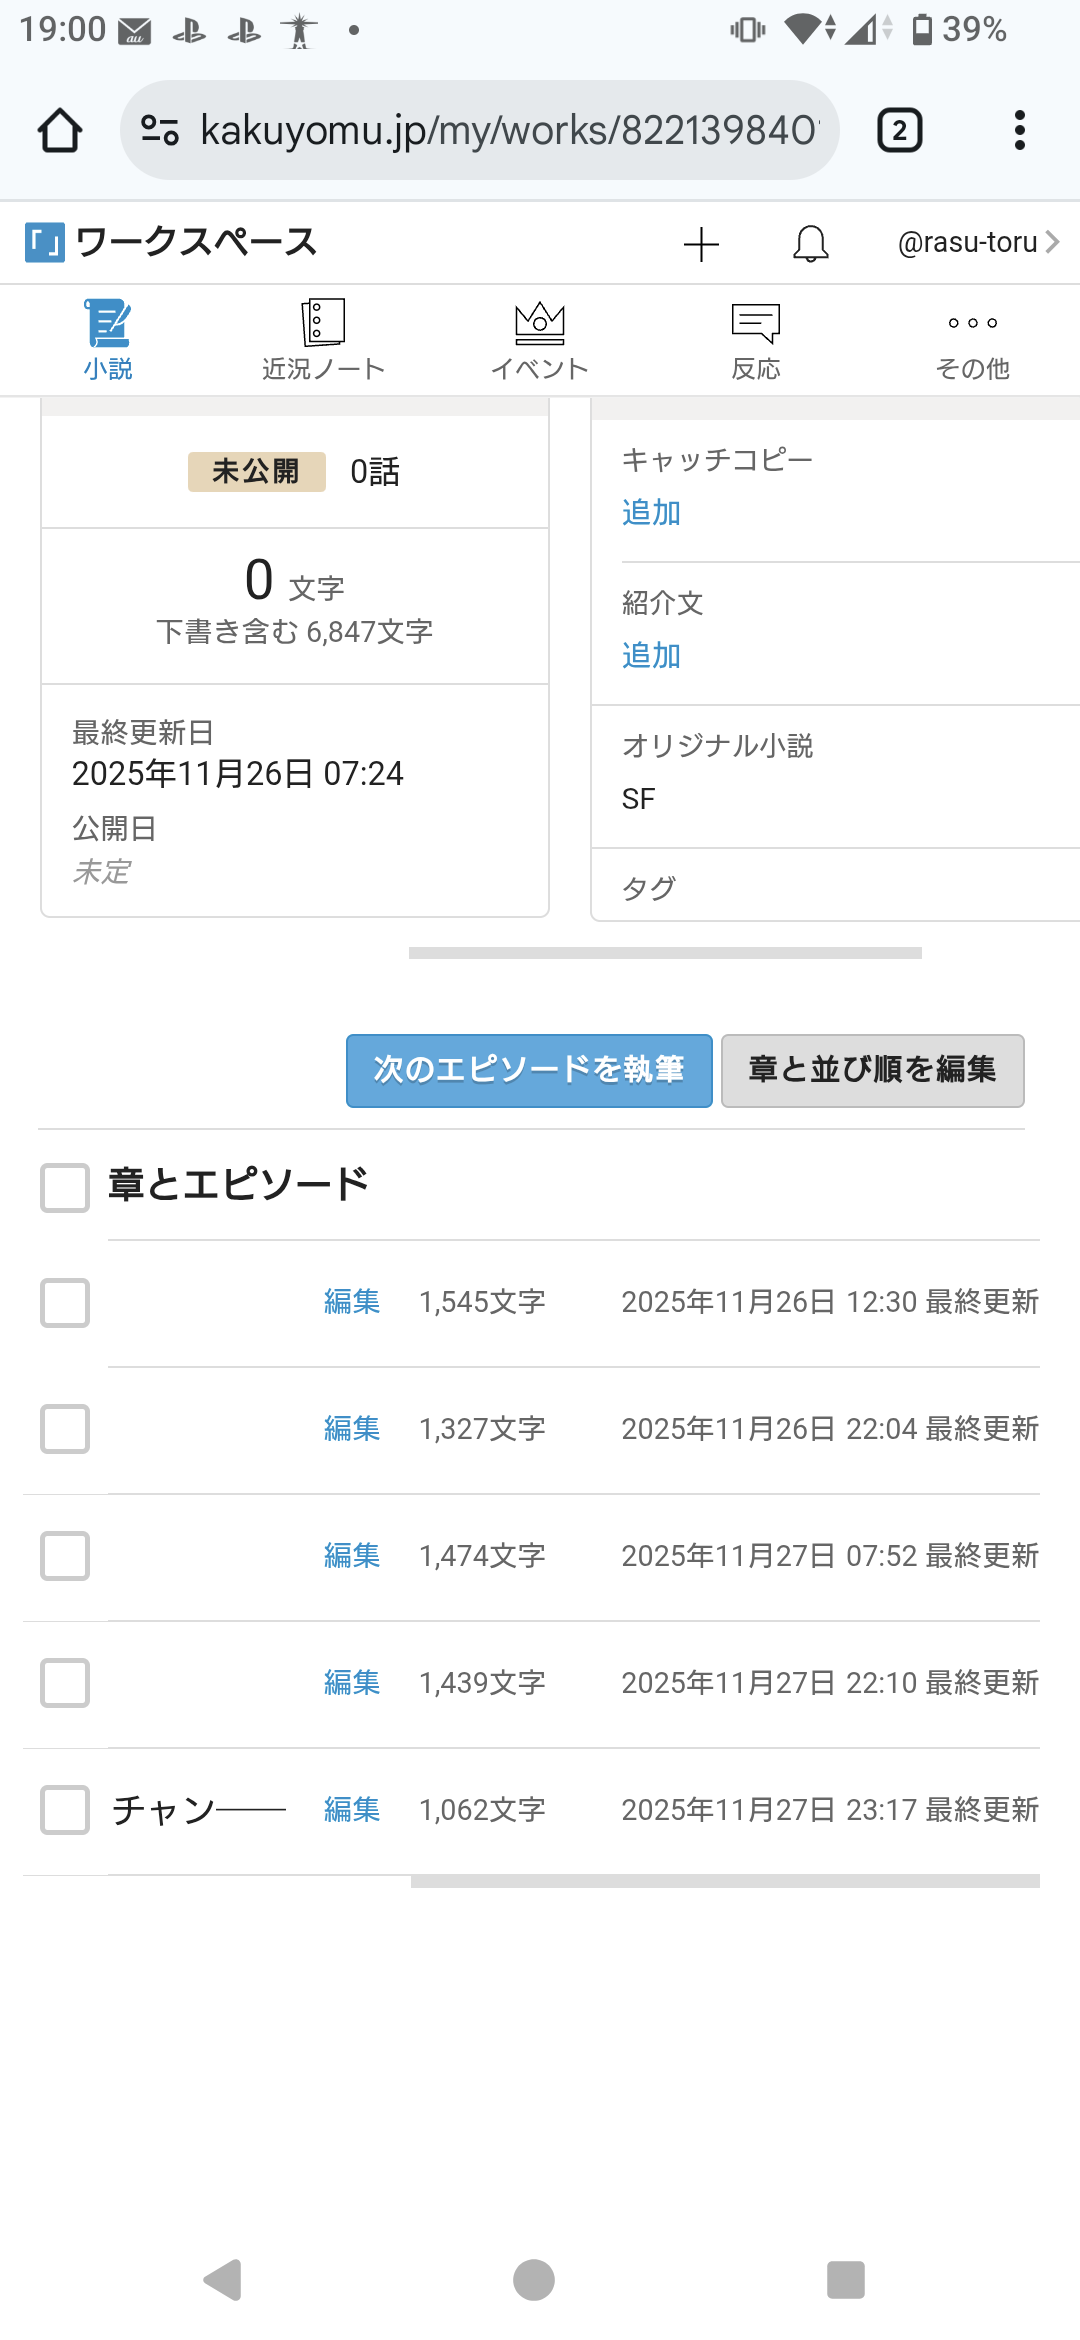1080x2340 pixels.
Task: Expand the @rasu-toru account chevron
Action: coord(1052,242)
